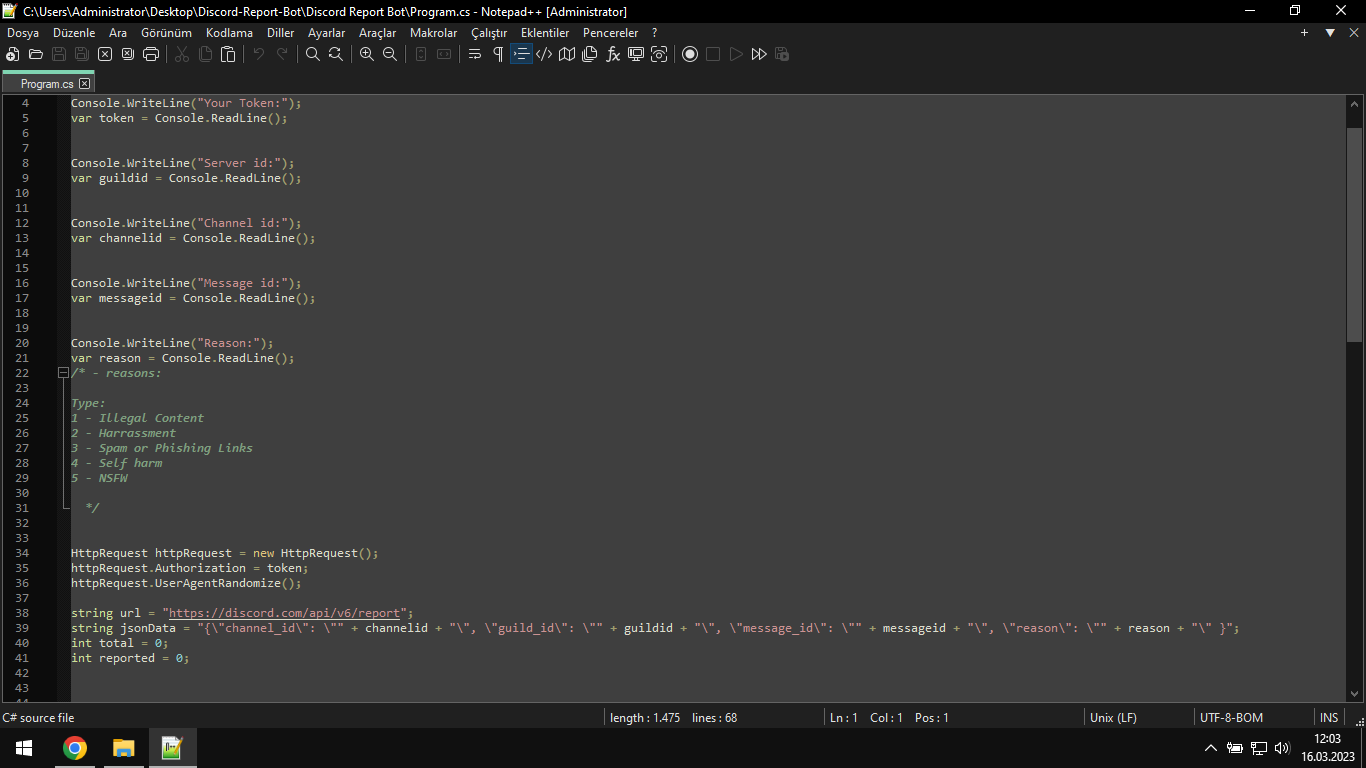Toggle the INS insert mode indicator
This screenshot has height=768, width=1366.
[x=1329, y=718]
